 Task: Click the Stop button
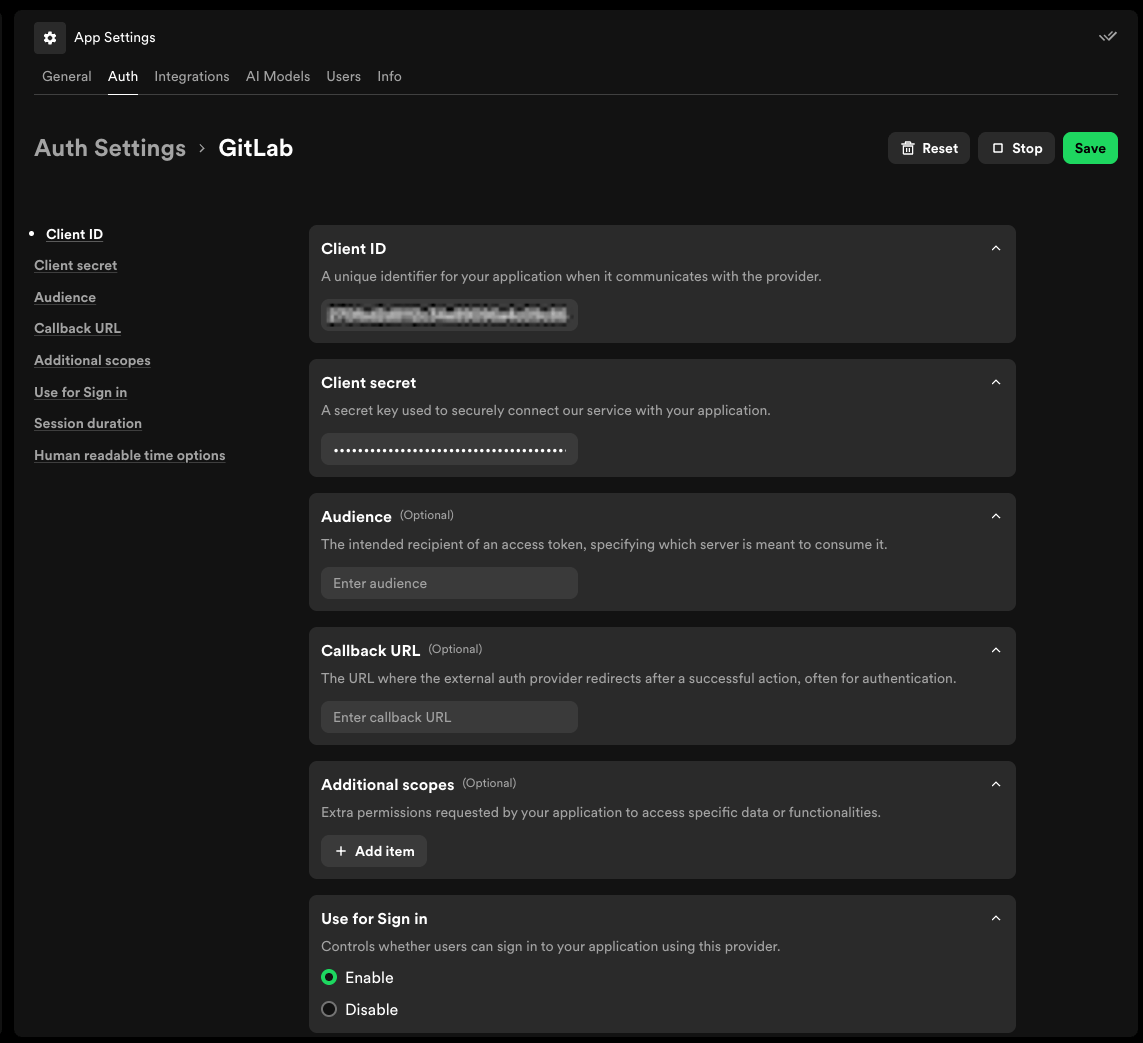1016,148
